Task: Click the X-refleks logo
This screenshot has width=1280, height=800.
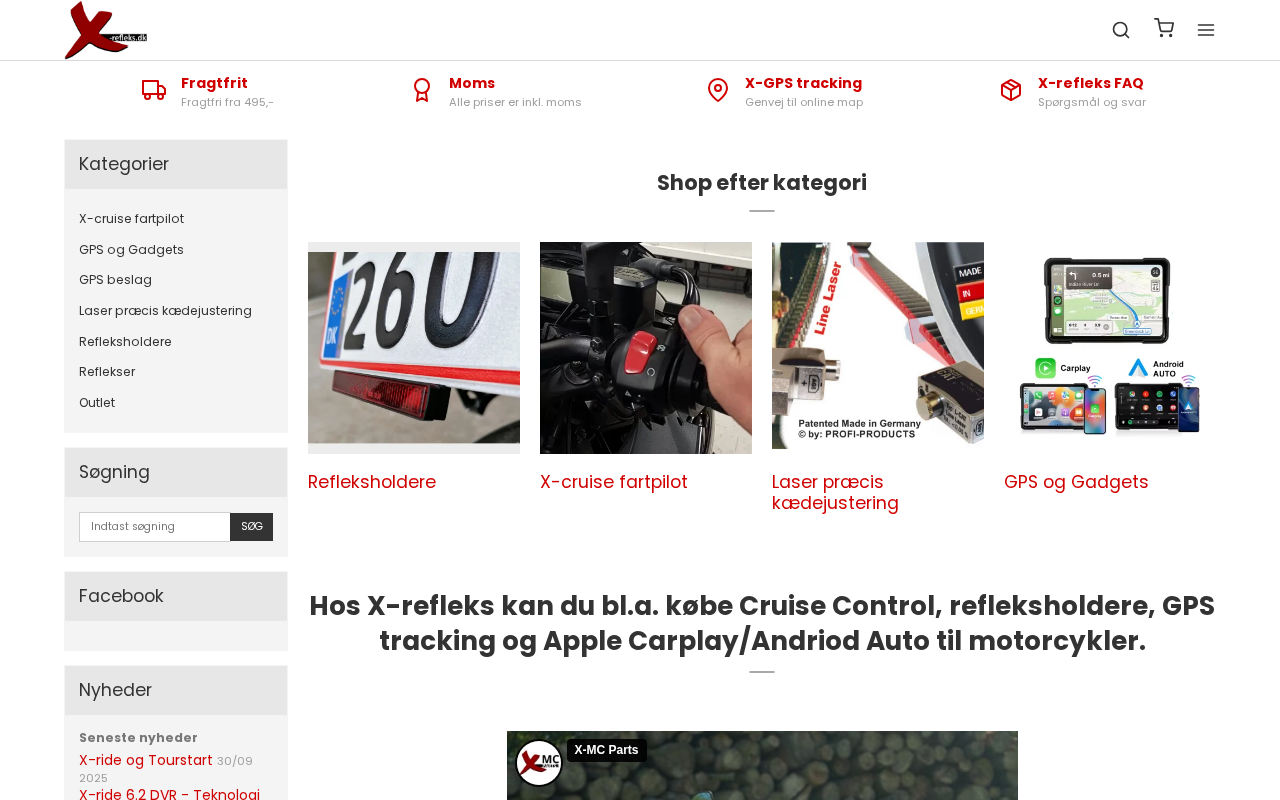Action: pos(106,30)
